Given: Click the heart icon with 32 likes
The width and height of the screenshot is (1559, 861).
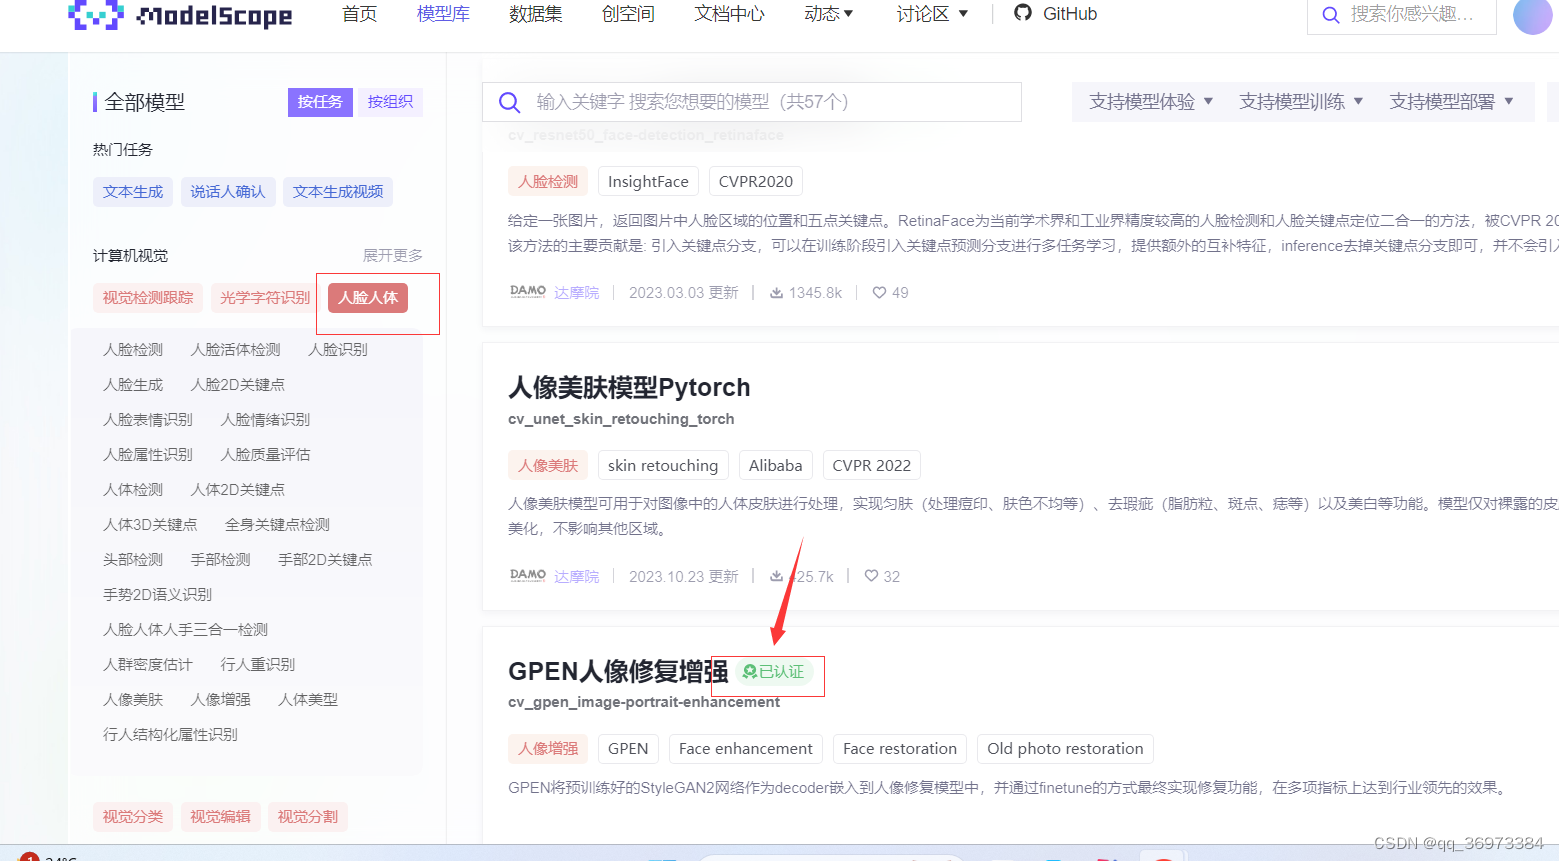Looking at the screenshot, I should tap(871, 577).
